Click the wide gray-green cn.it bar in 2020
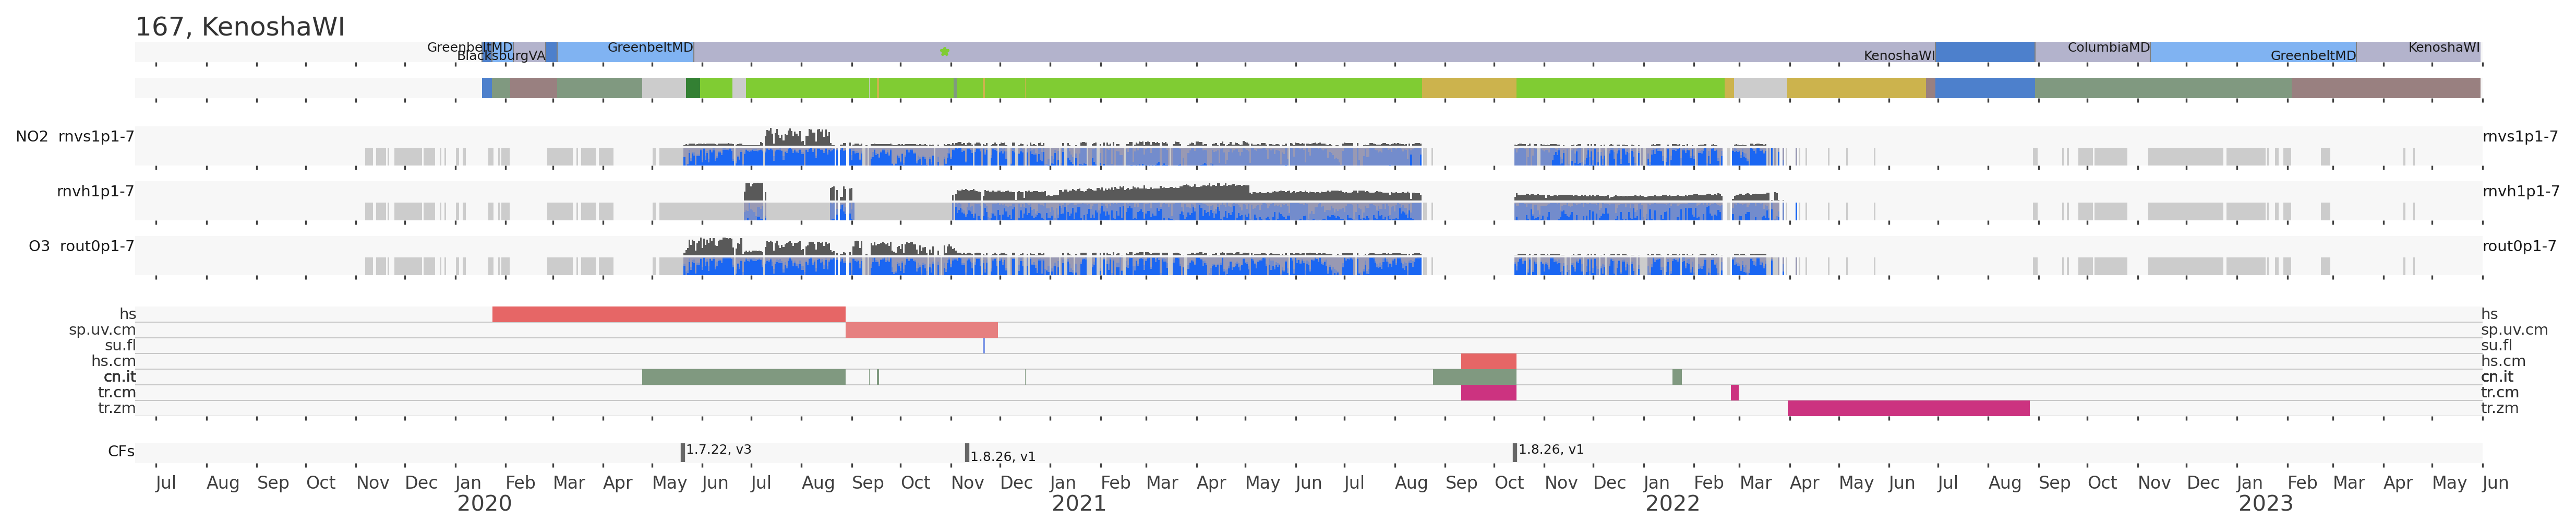 [x=743, y=377]
